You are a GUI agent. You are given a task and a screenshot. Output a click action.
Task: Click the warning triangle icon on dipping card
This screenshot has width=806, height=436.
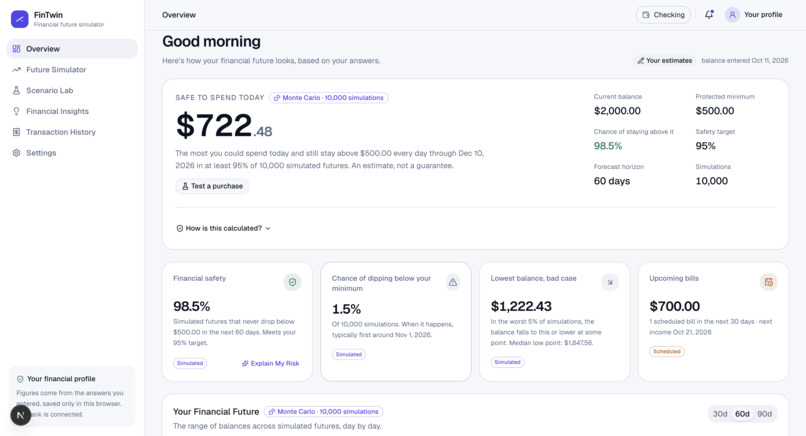coord(452,282)
